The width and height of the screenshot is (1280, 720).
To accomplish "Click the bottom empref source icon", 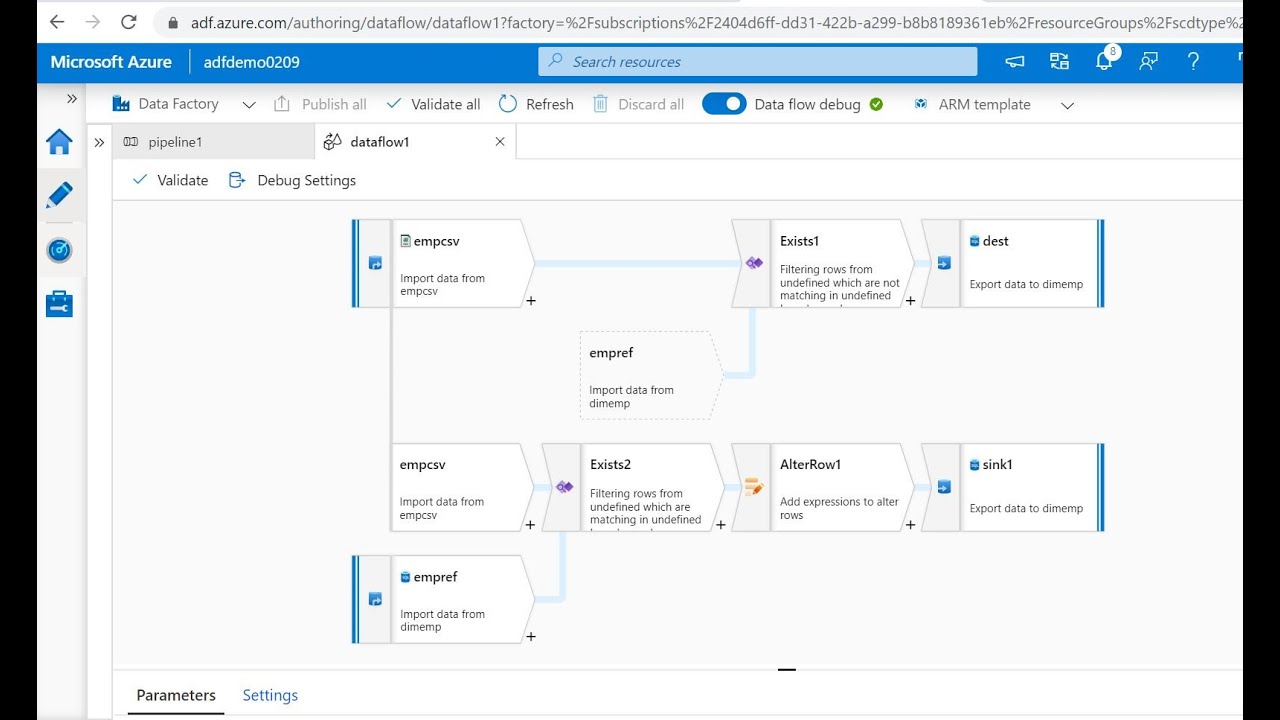I will pos(375,599).
